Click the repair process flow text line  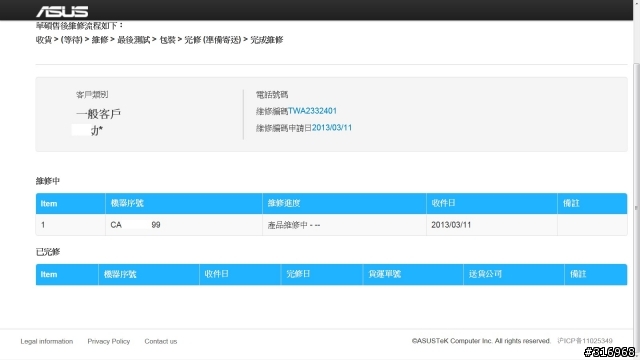tap(160, 40)
